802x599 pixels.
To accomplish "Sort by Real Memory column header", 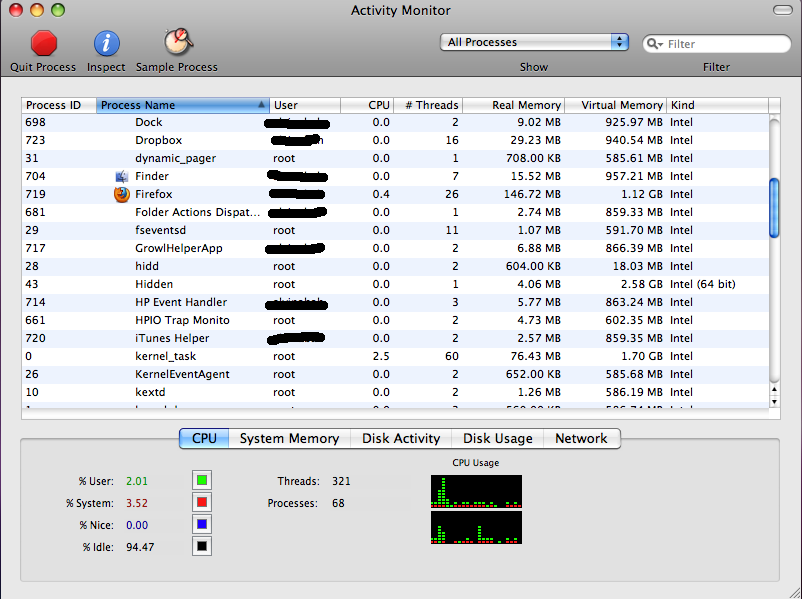I will [513, 105].
